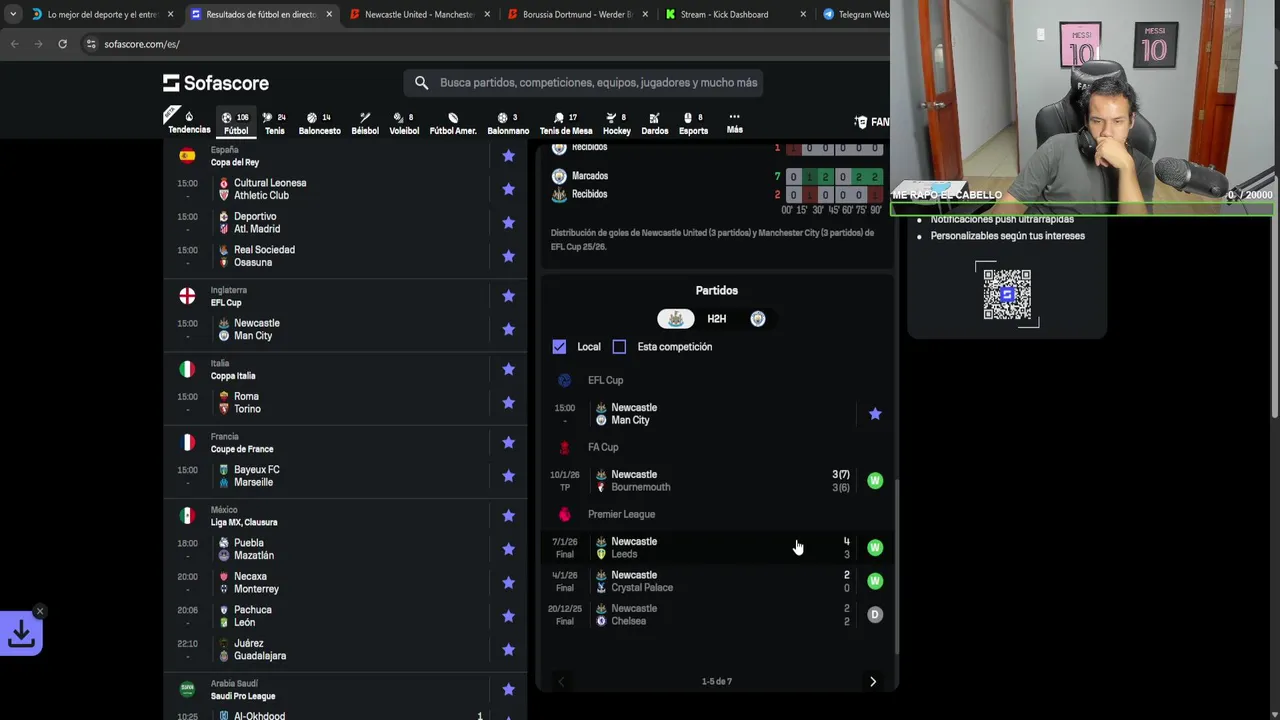The width and height of the screenshot is (1280, 720).
Task: Click the W badge for Newcastle vs Bournemouth
Action: pos(875,481)
